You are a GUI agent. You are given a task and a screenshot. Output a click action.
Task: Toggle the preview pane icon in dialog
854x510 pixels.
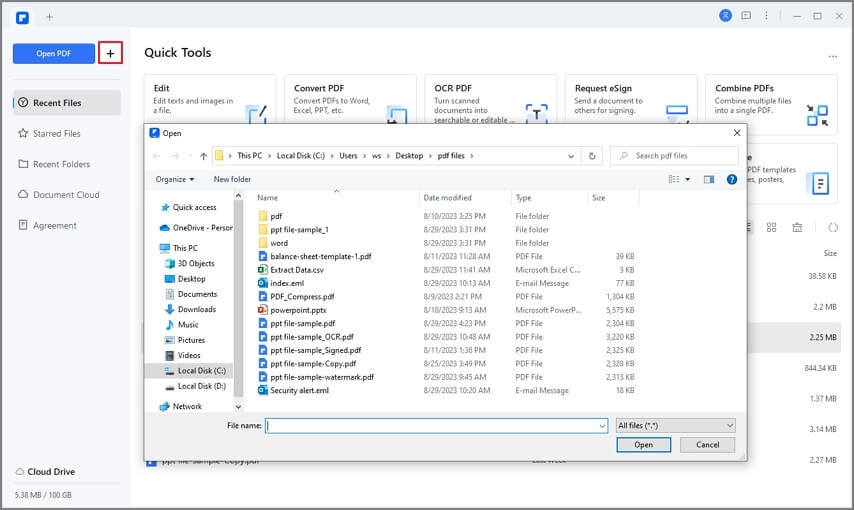pyautogui.click(x=709, y=179)
